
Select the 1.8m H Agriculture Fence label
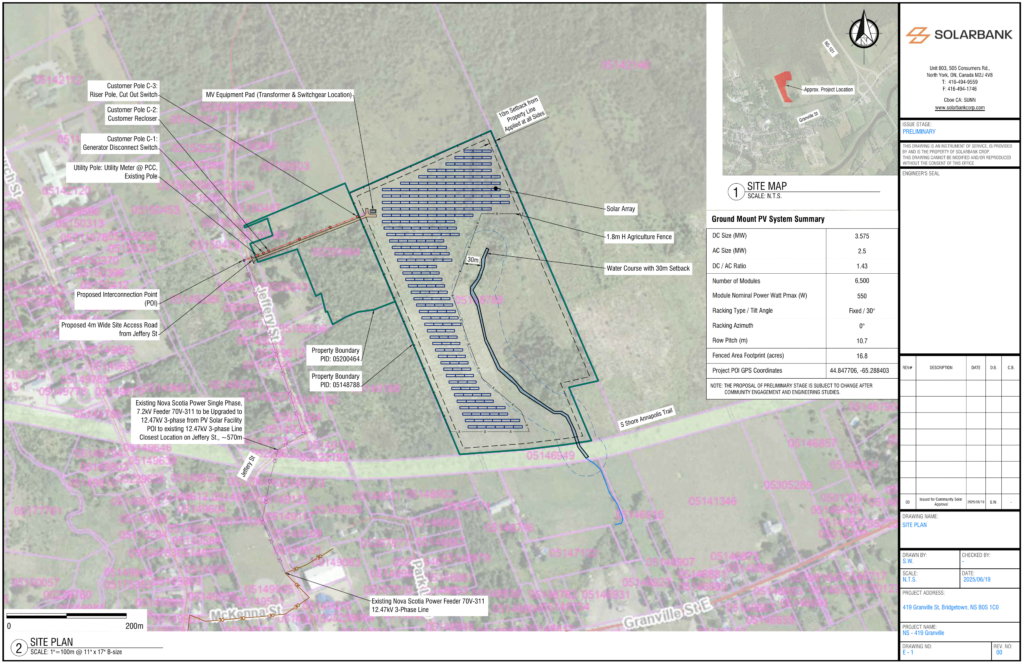639,236
